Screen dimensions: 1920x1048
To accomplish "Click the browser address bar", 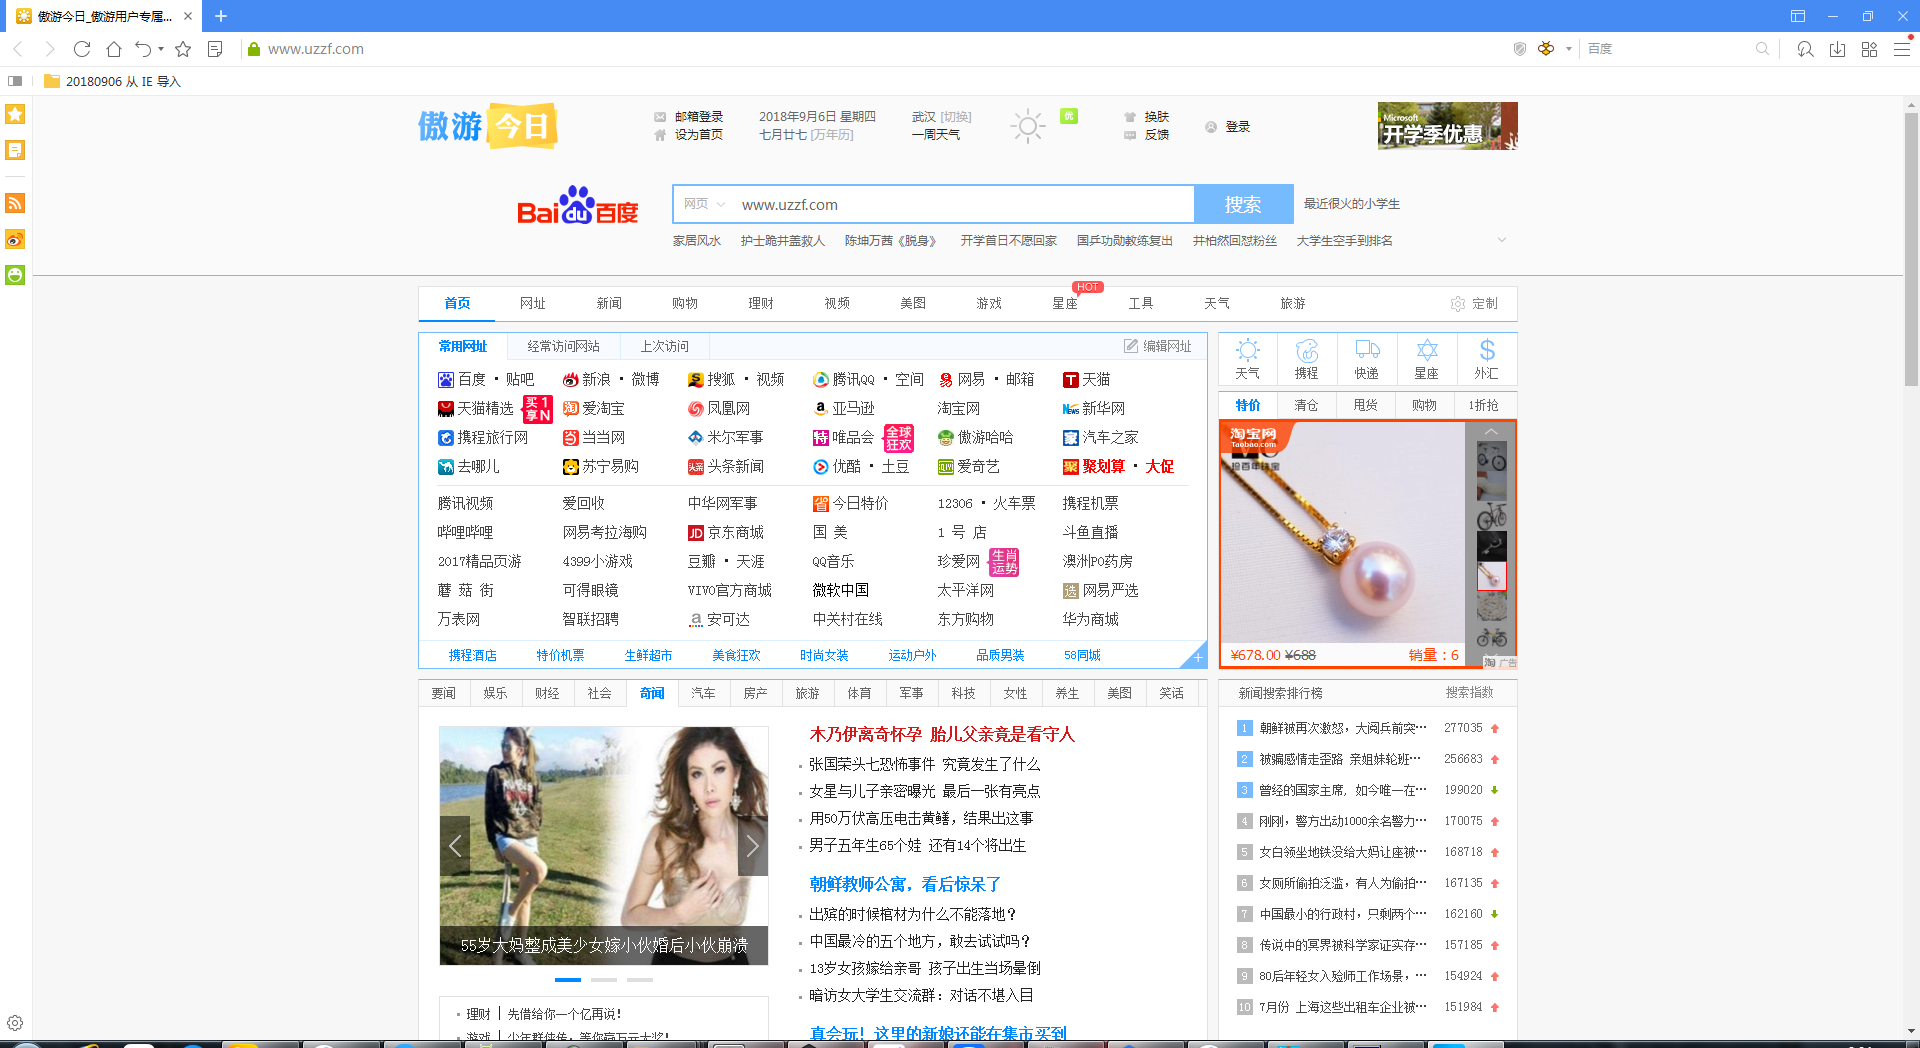I will [x=870, y=49].
